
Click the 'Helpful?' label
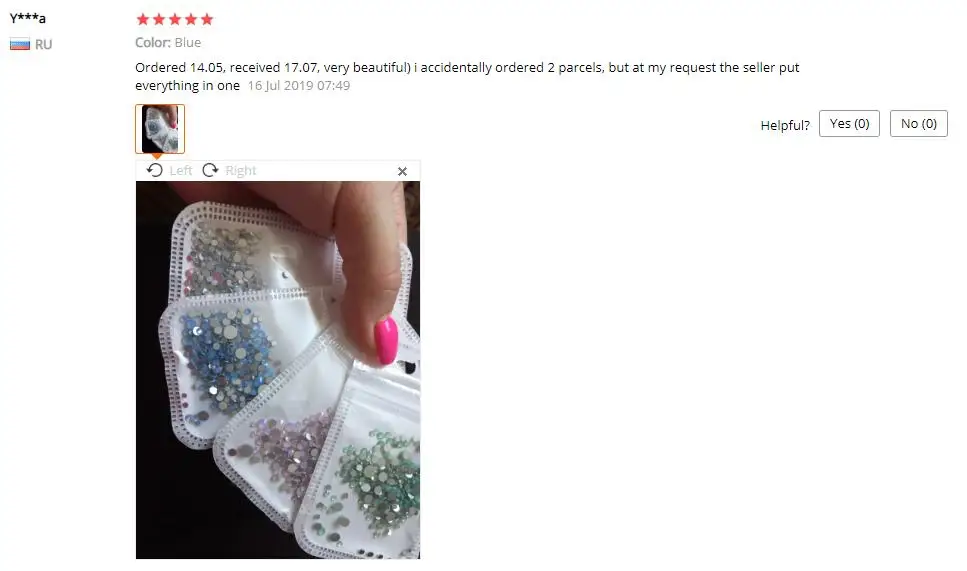784,125
